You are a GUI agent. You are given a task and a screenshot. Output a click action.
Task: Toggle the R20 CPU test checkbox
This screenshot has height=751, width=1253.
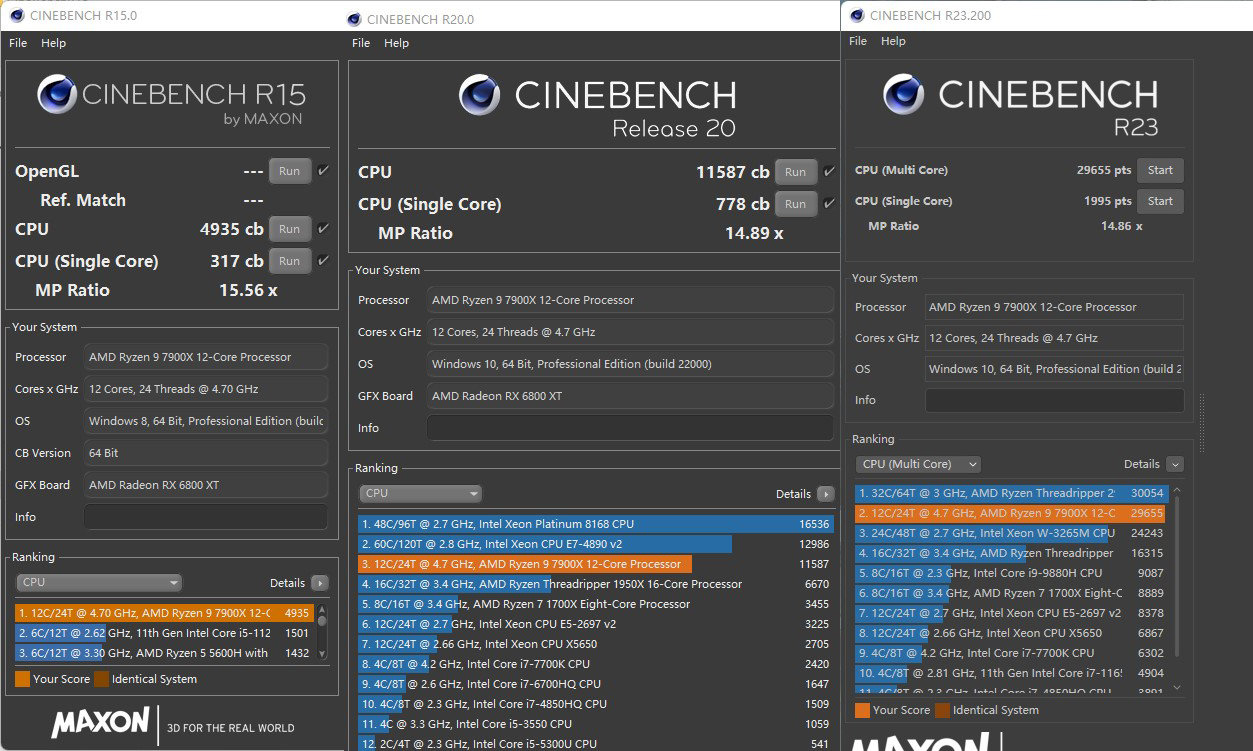click(x=829, y=172)
